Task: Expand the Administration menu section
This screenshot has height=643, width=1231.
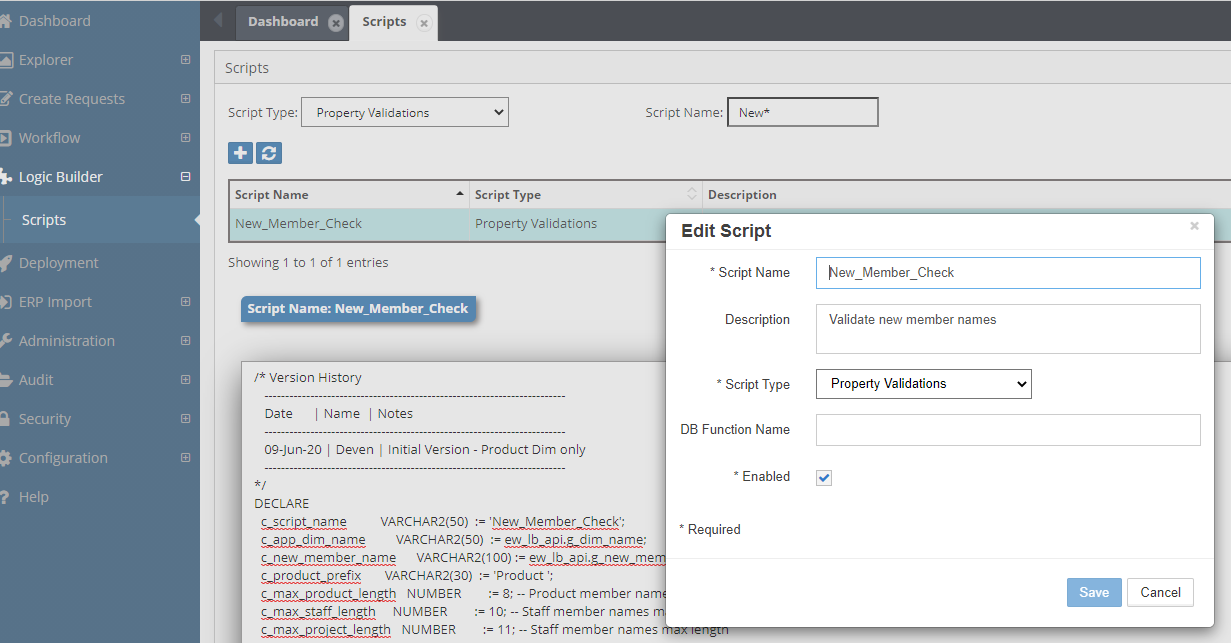Action: pyautogui.click(x=185, y=341)
